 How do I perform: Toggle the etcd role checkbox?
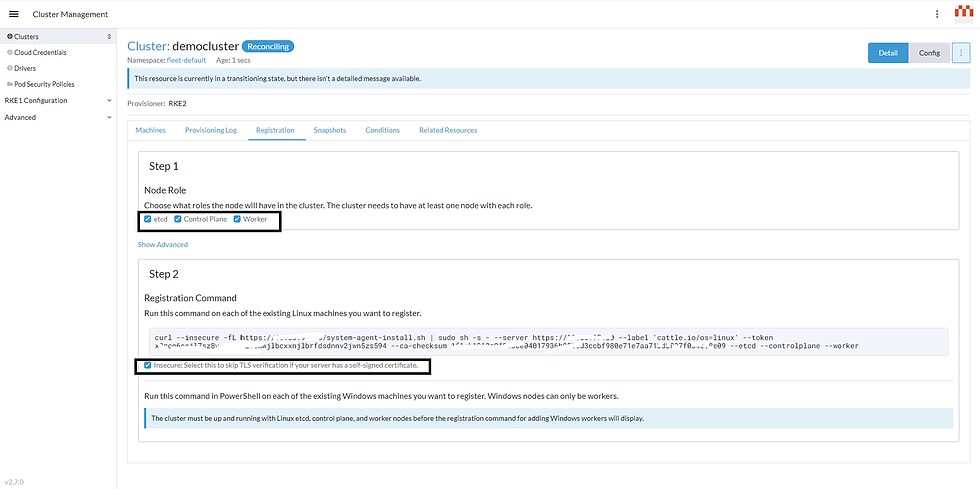148,219
